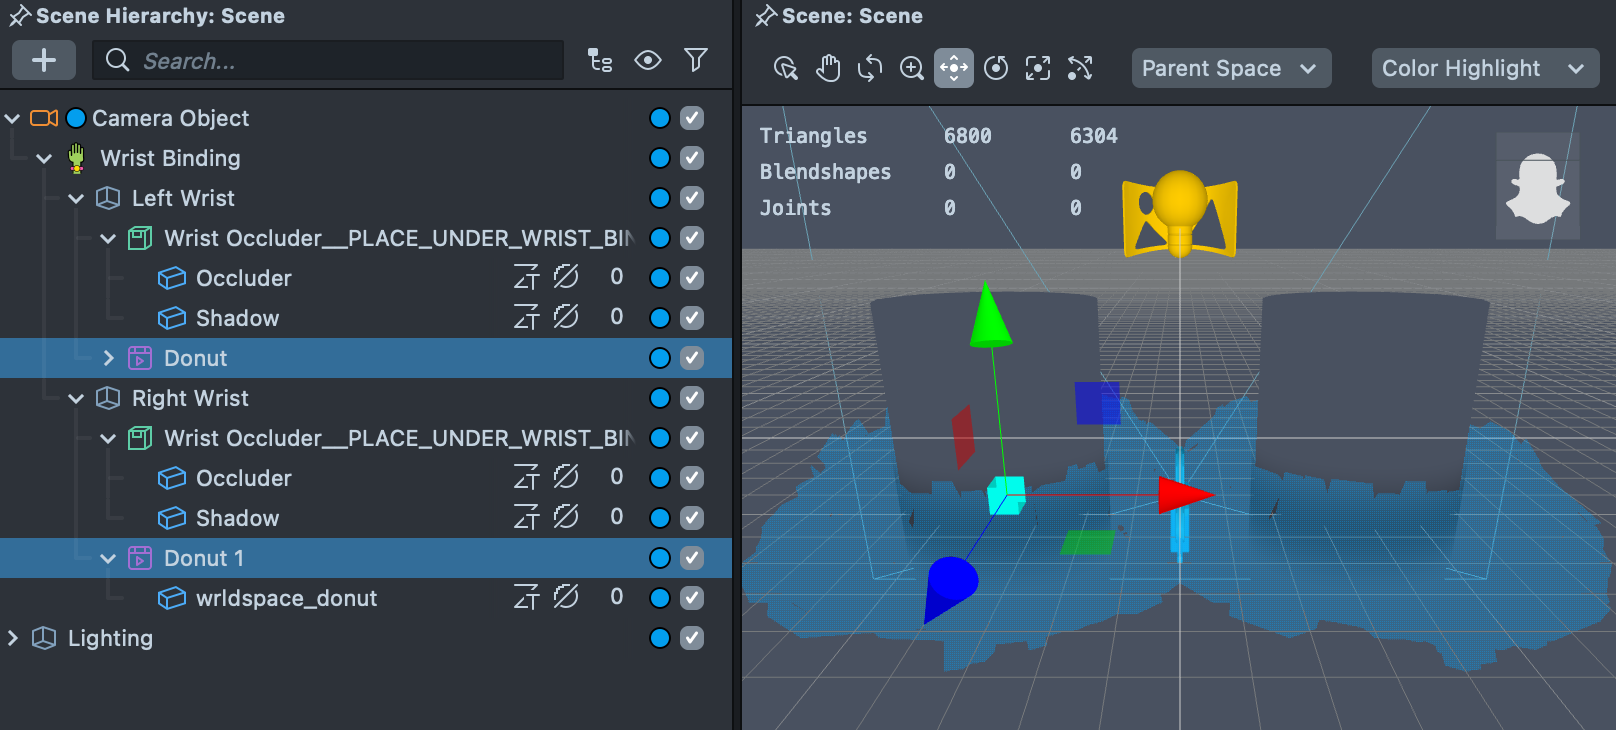The height and width of the screenshot is (730, 1616).
Task: Open the Parent Space dropdown
Action: coord(1230,68)
